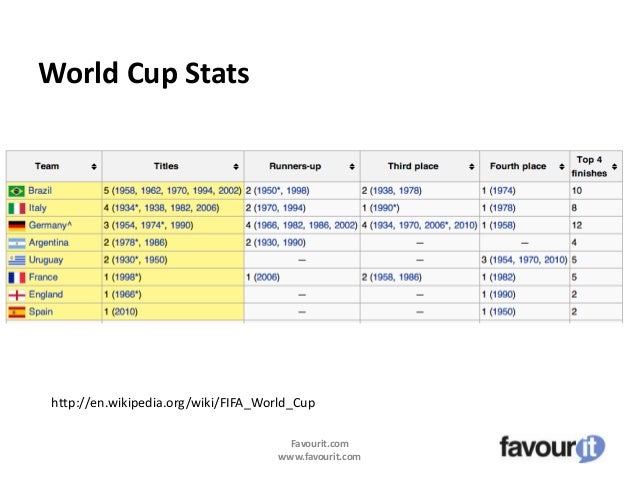Click the Uruguay flag icon
638x479 pixels.
[x=16, y=259]
